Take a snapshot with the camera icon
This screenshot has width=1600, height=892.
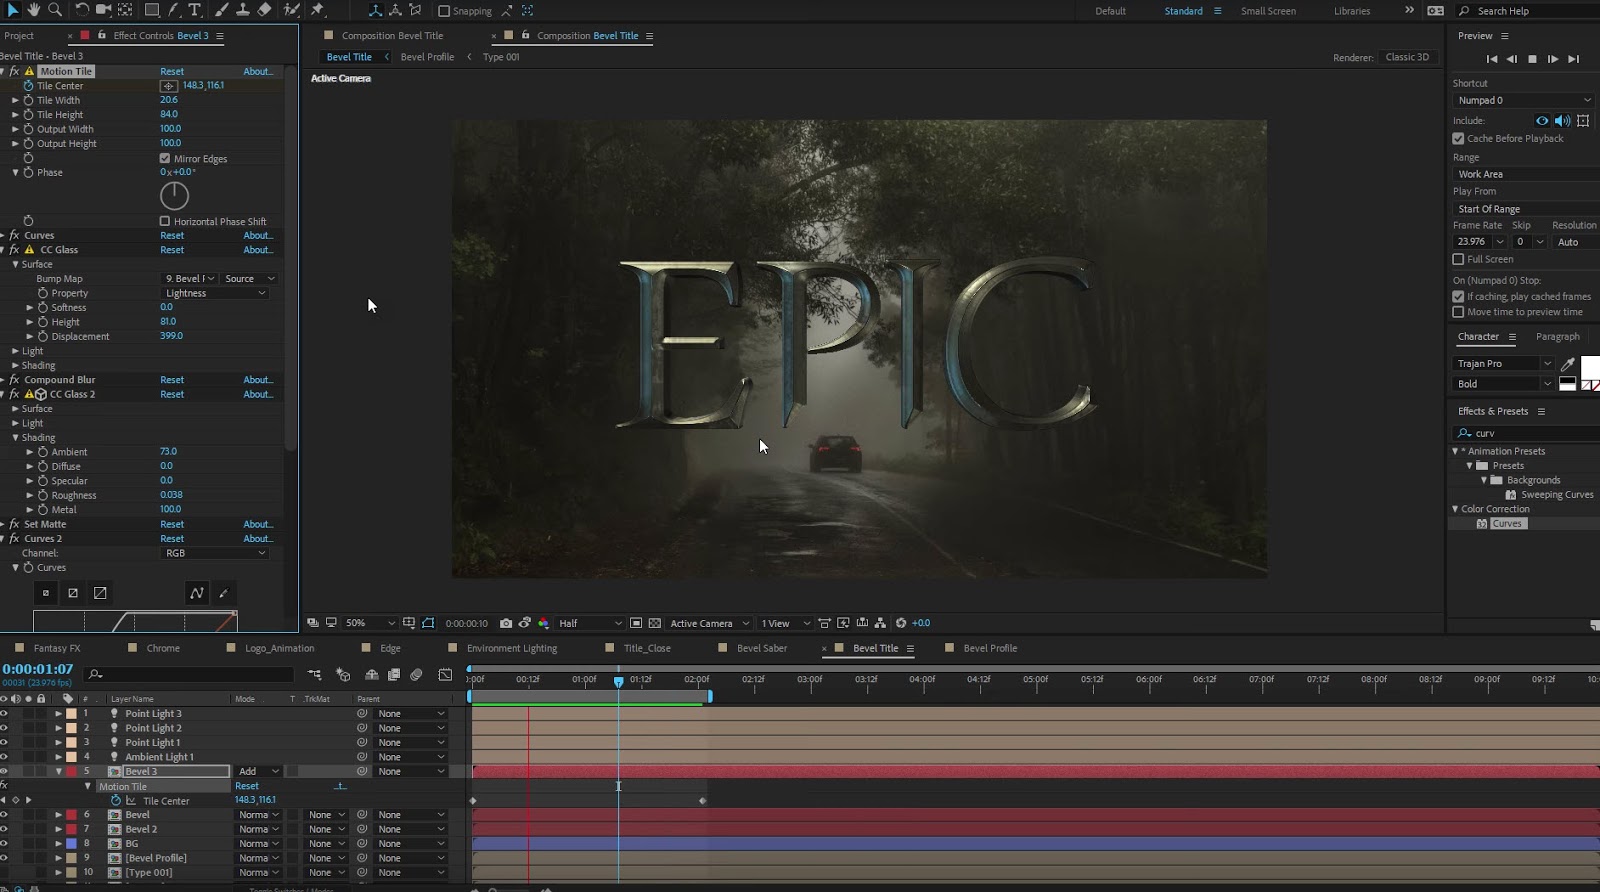pos(506,623)
